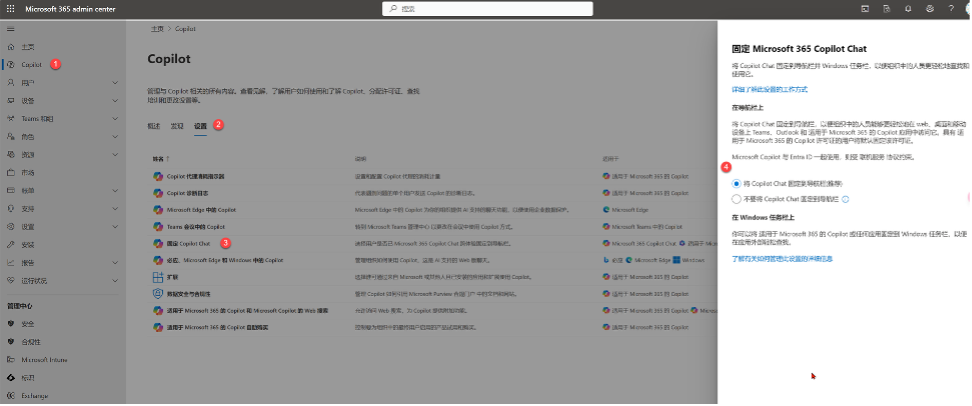Viewport: 972px width, 406px height.
Task: Open 适用于 Microsoft 365 的 Copilot 自助购买 setting
Action: point(217,327)
